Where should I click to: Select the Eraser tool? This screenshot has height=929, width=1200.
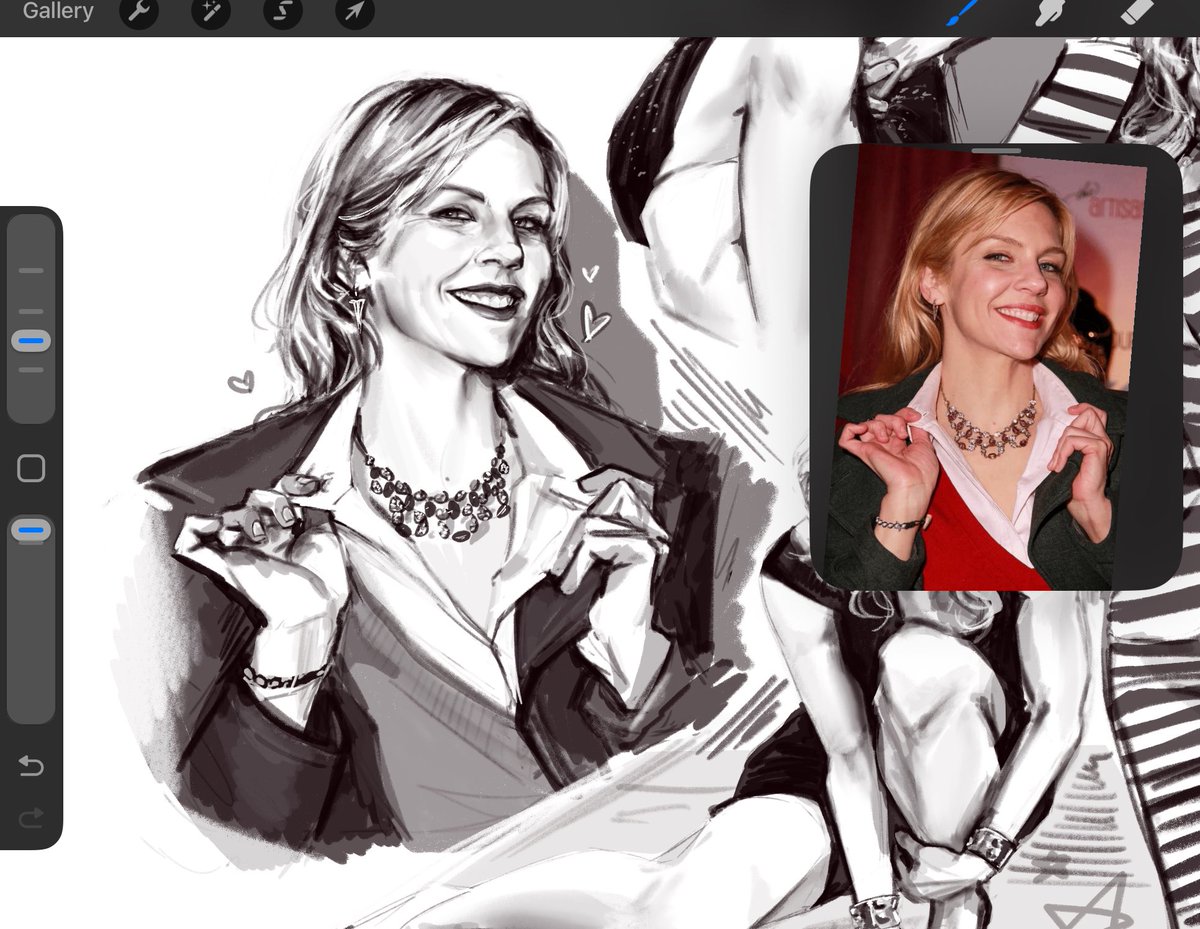[x=1137, y=12]
